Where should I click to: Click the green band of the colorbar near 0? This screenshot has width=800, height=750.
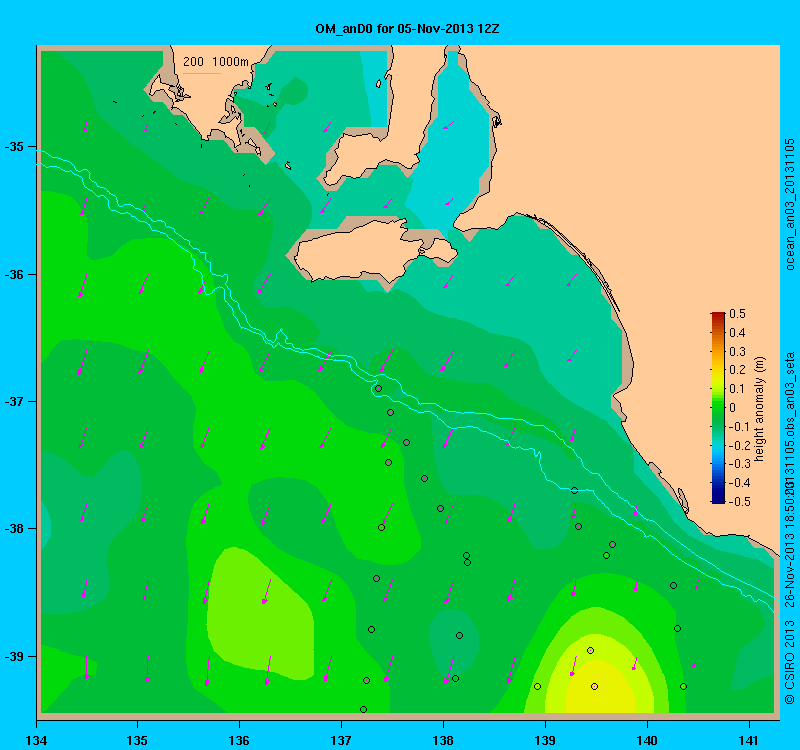point(718,408)
